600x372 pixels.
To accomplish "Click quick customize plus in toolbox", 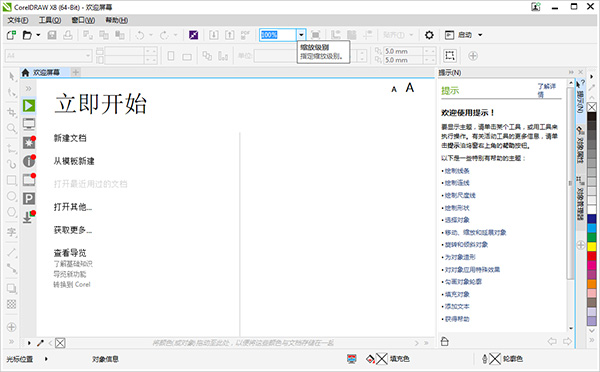I will [12, 327].
